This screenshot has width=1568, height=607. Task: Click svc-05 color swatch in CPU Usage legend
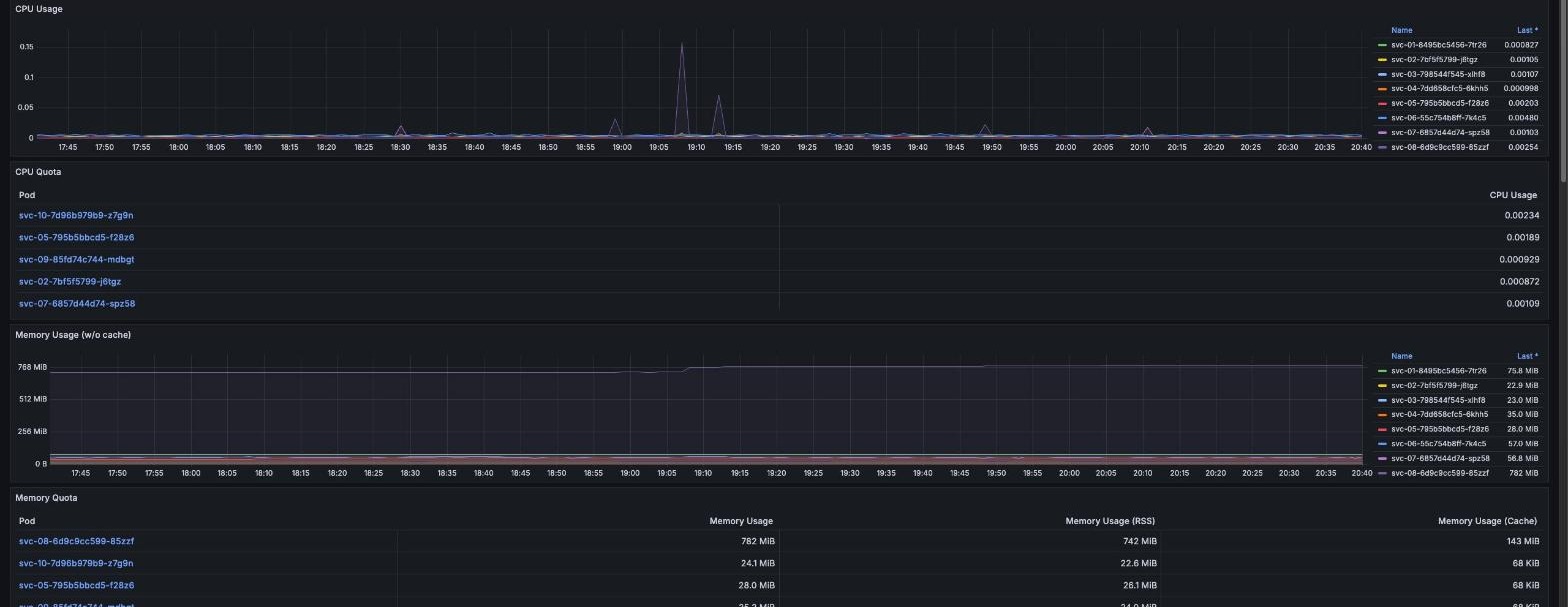click(1382, 103)
